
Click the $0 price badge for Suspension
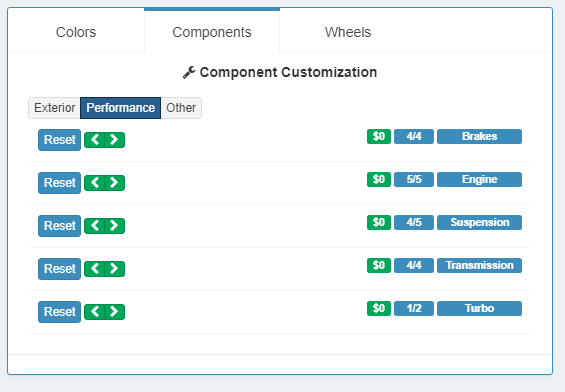[379, 222]
